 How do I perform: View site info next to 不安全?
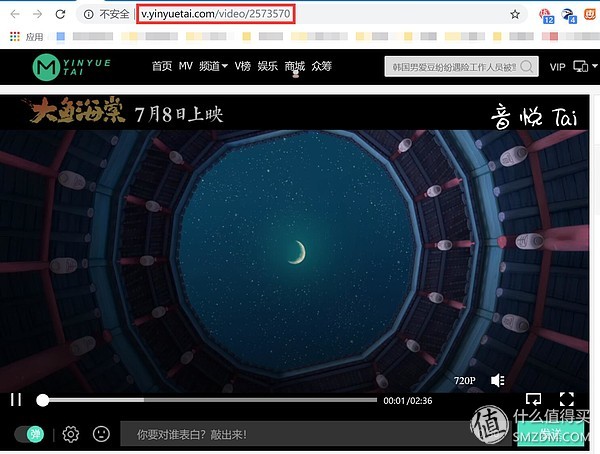[88, 15]
